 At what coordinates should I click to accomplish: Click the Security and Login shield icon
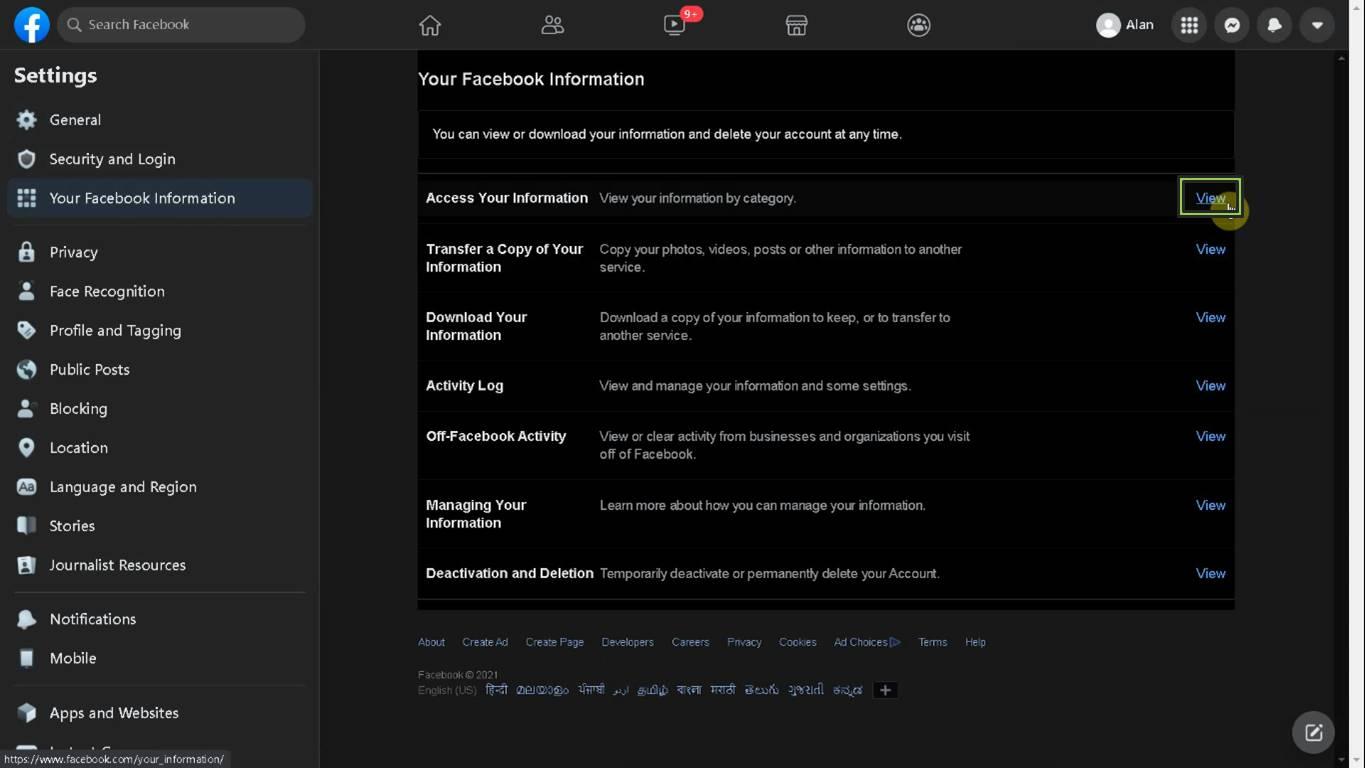click(27, 159)
